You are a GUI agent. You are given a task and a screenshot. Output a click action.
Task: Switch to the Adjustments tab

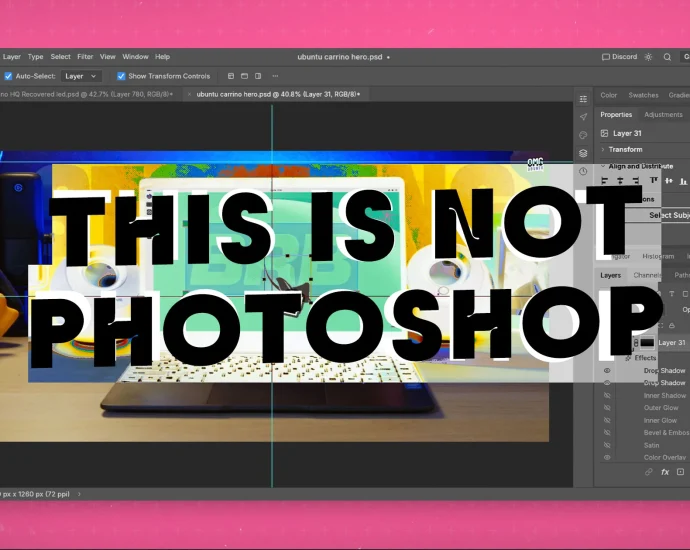[x=663, y=114]
